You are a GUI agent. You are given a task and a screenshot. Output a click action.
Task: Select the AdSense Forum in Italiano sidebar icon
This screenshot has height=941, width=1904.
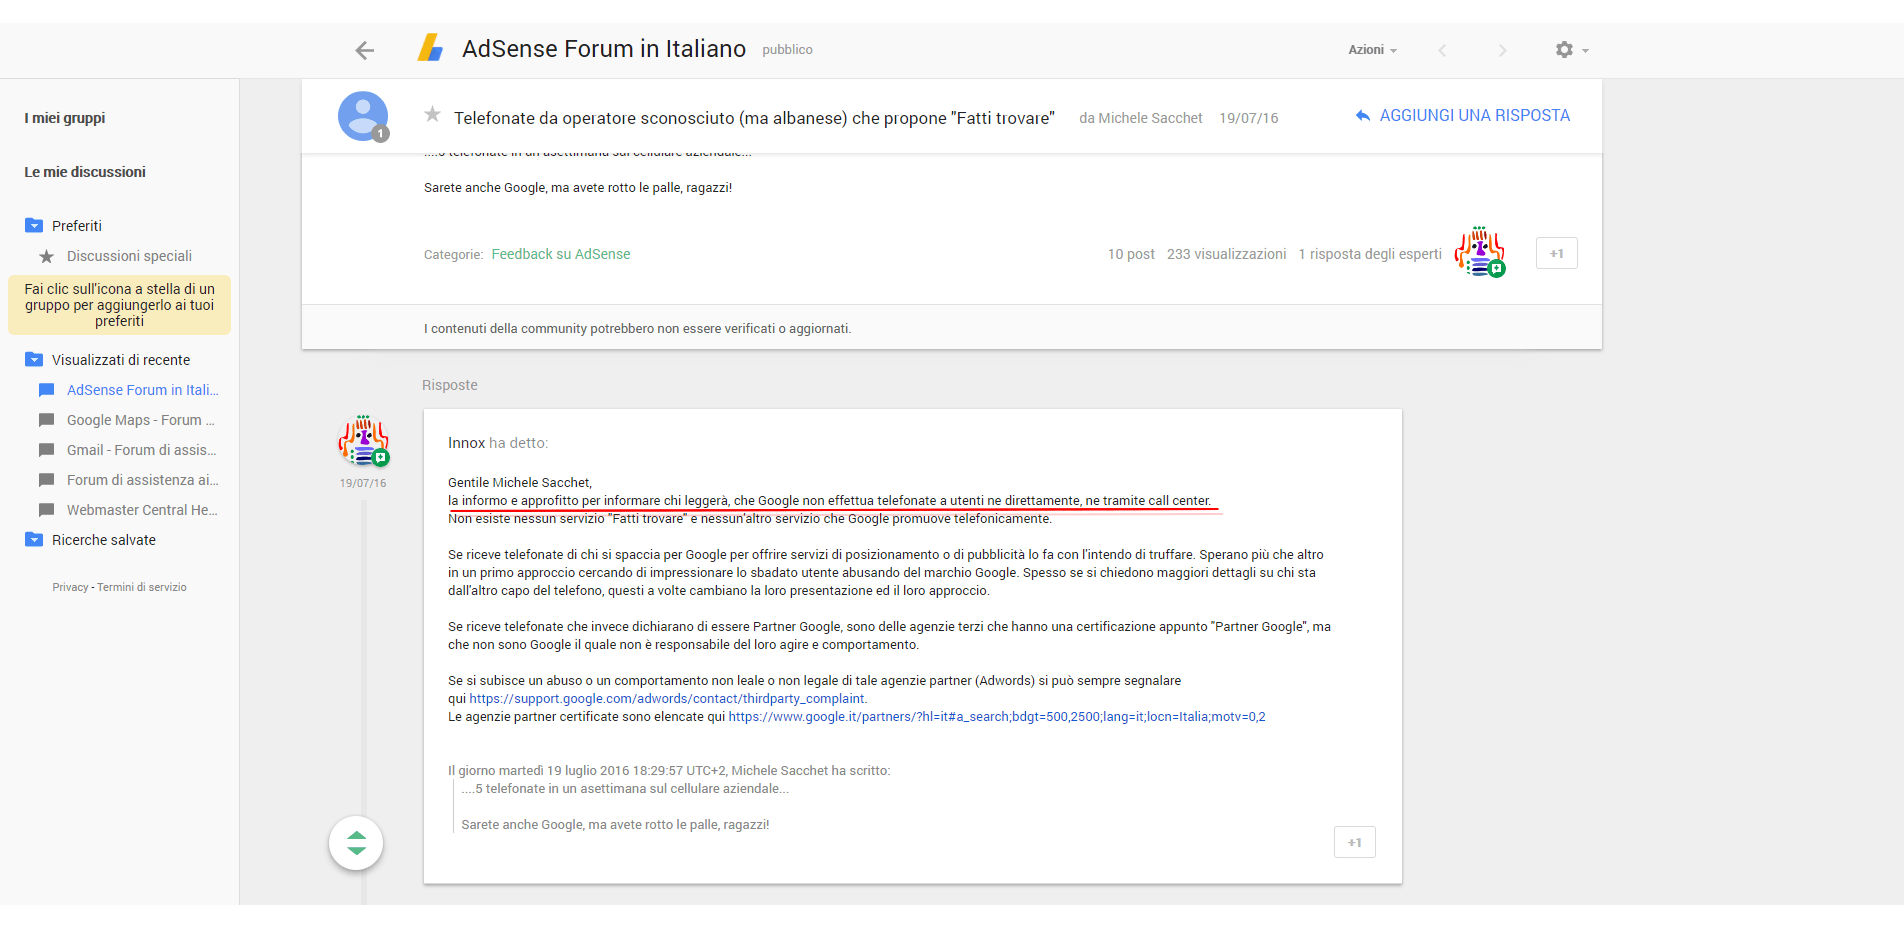tap(46, 390)
